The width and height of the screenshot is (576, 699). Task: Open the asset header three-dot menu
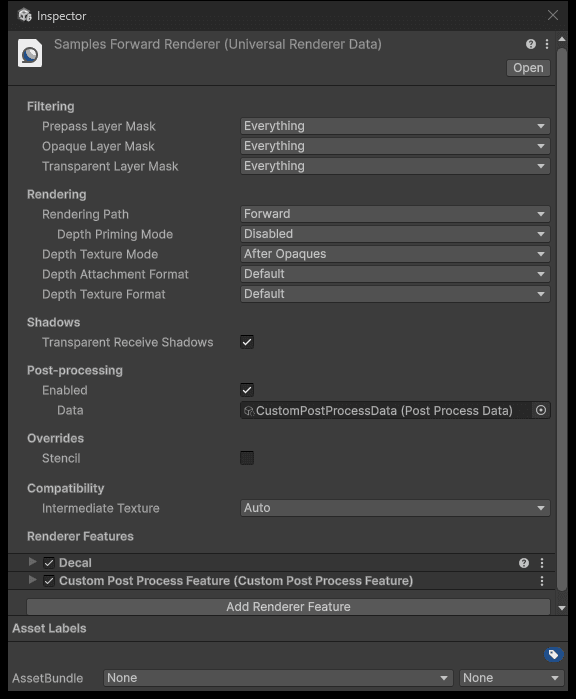tap(547, 44)
